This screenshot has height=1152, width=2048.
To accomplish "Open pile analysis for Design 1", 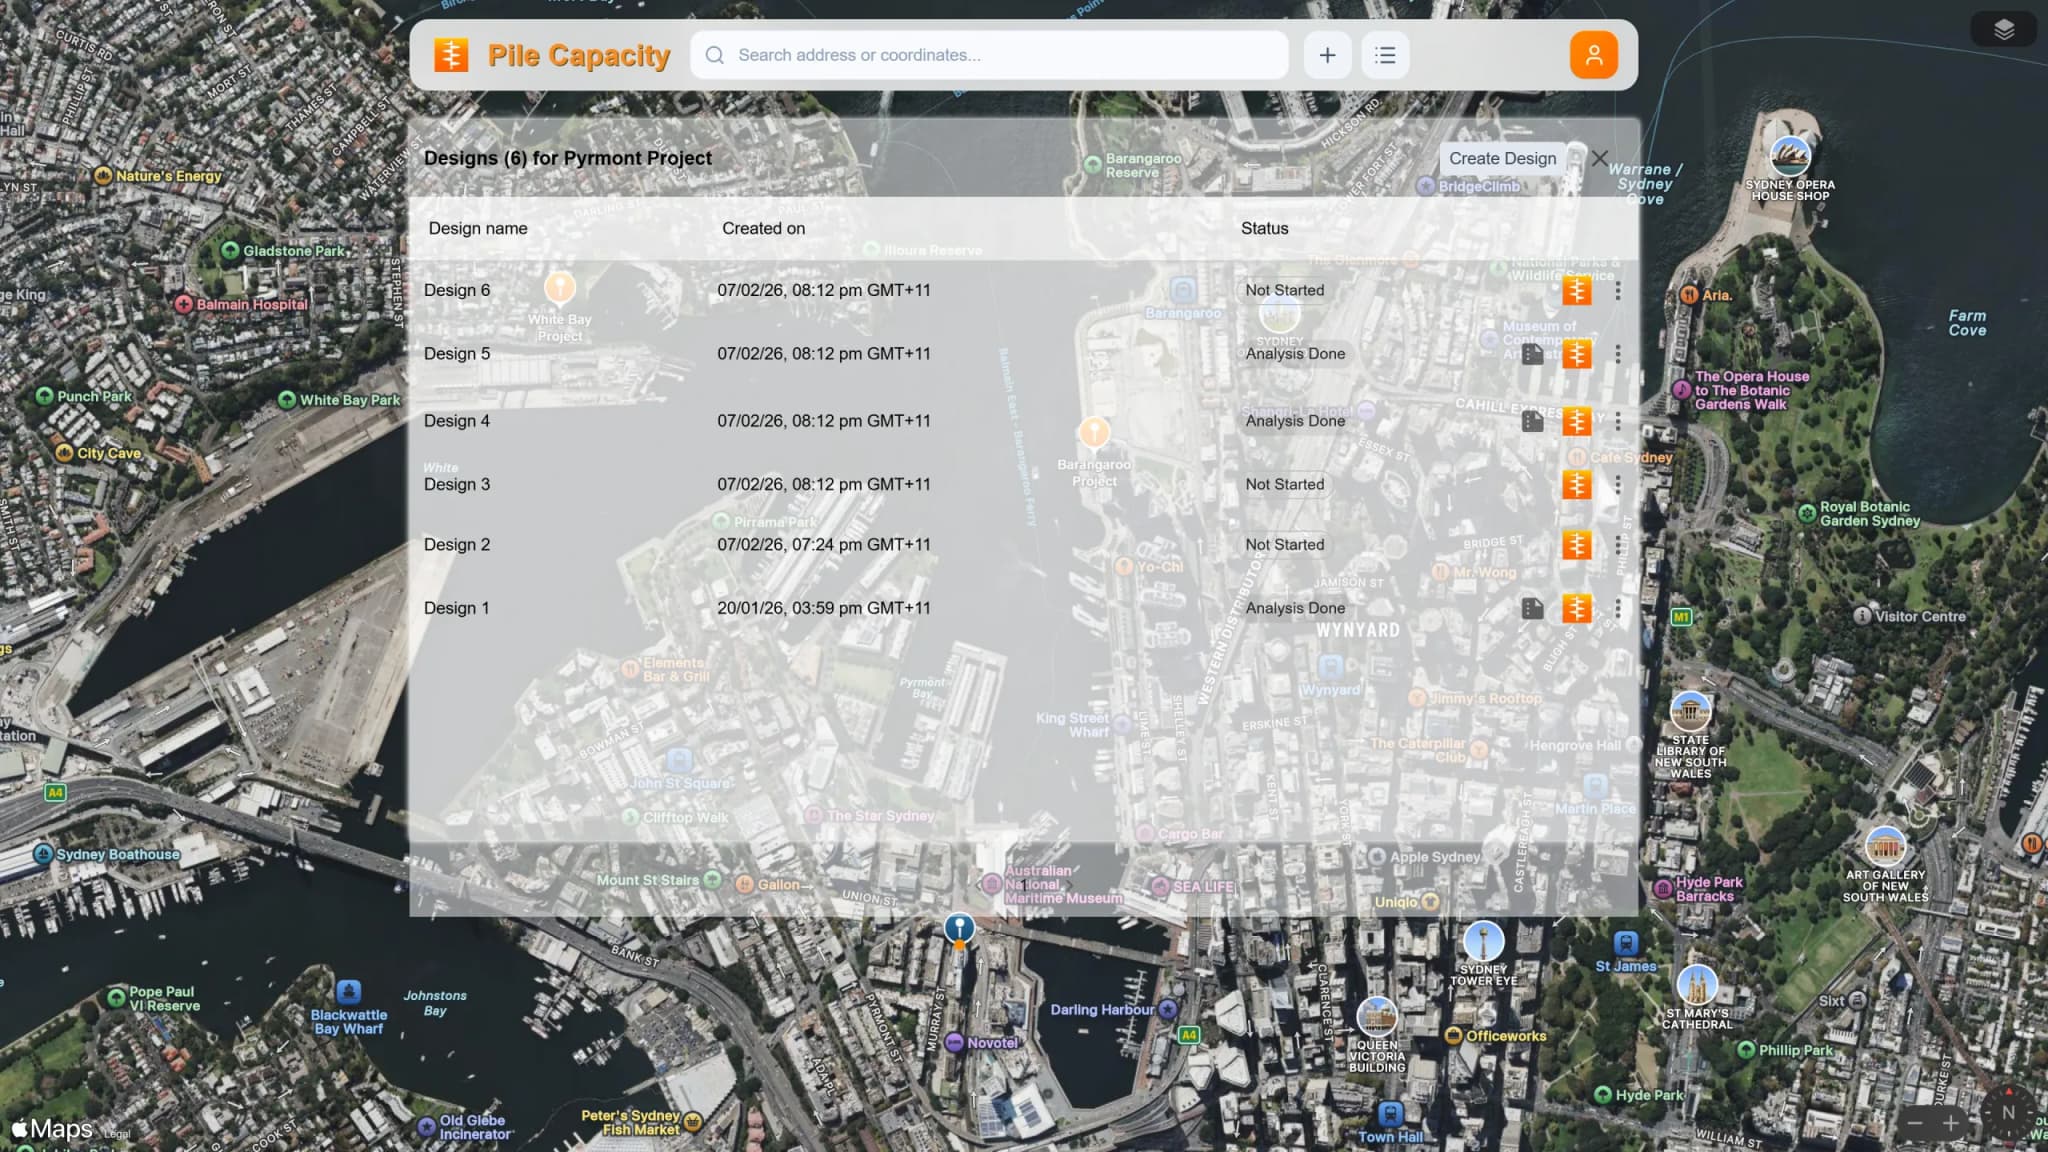I will [x=1577, y=608].
